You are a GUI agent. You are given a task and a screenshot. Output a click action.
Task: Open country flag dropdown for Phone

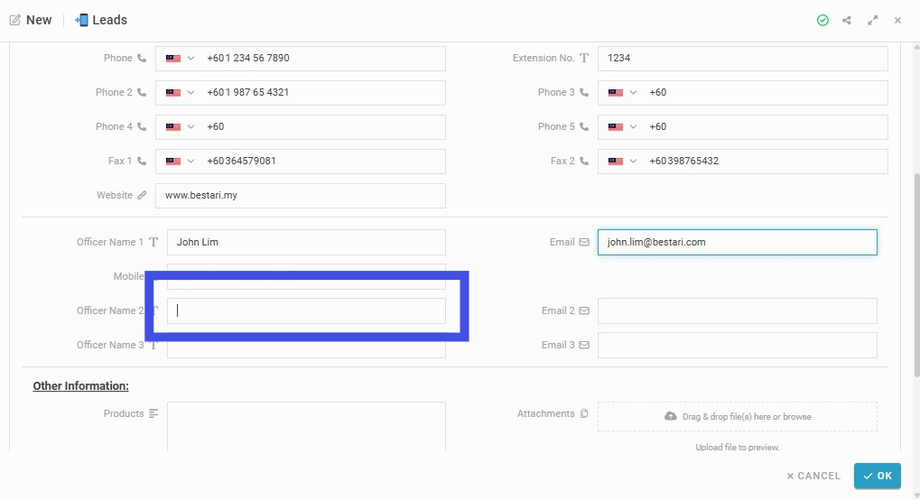click(x=180, y=59)
